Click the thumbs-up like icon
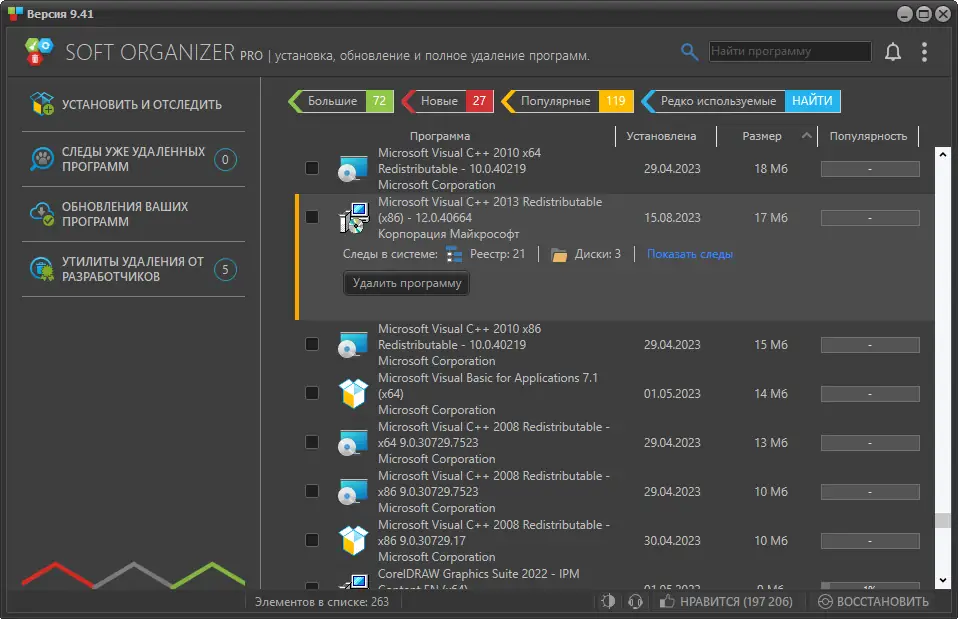This screenshot has height=619, width=958. coord(667,601)
